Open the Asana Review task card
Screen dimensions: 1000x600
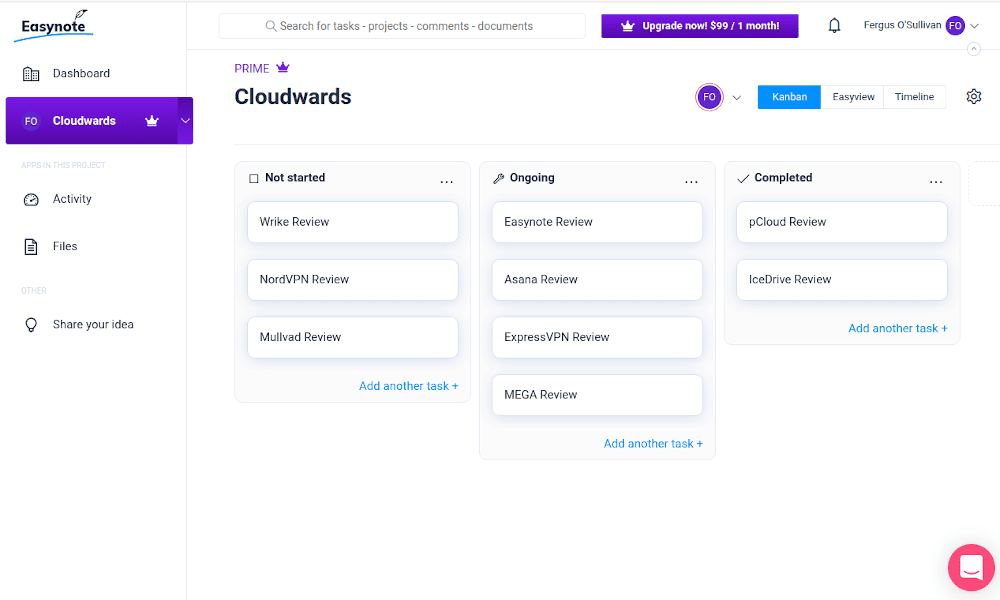[x=597, y=279]
